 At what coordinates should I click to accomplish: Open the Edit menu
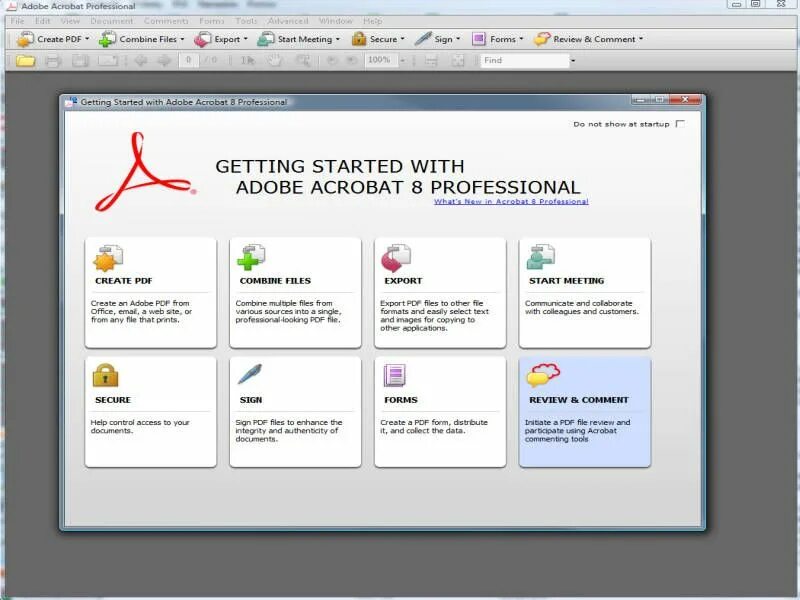[43, 21]
